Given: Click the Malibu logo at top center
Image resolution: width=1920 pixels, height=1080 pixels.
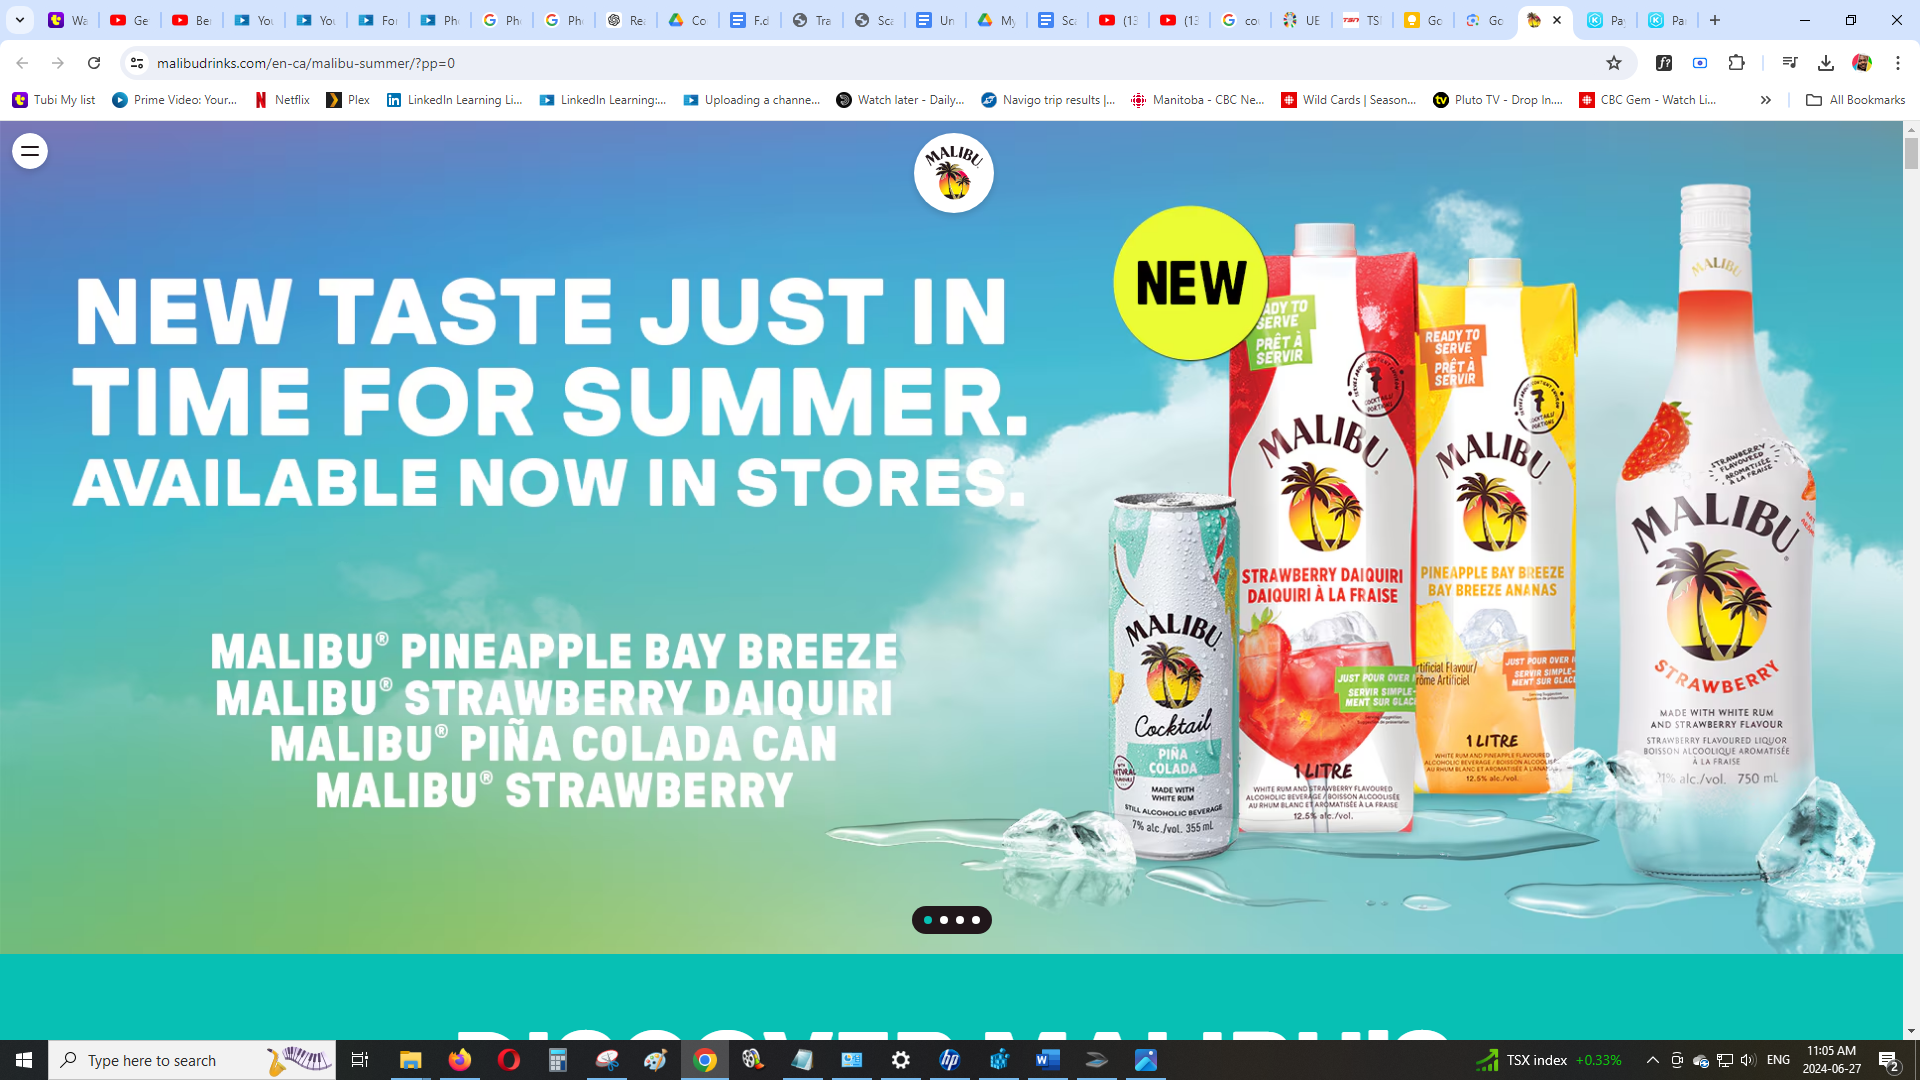Looking at the screenshot, I should point(953,173).
